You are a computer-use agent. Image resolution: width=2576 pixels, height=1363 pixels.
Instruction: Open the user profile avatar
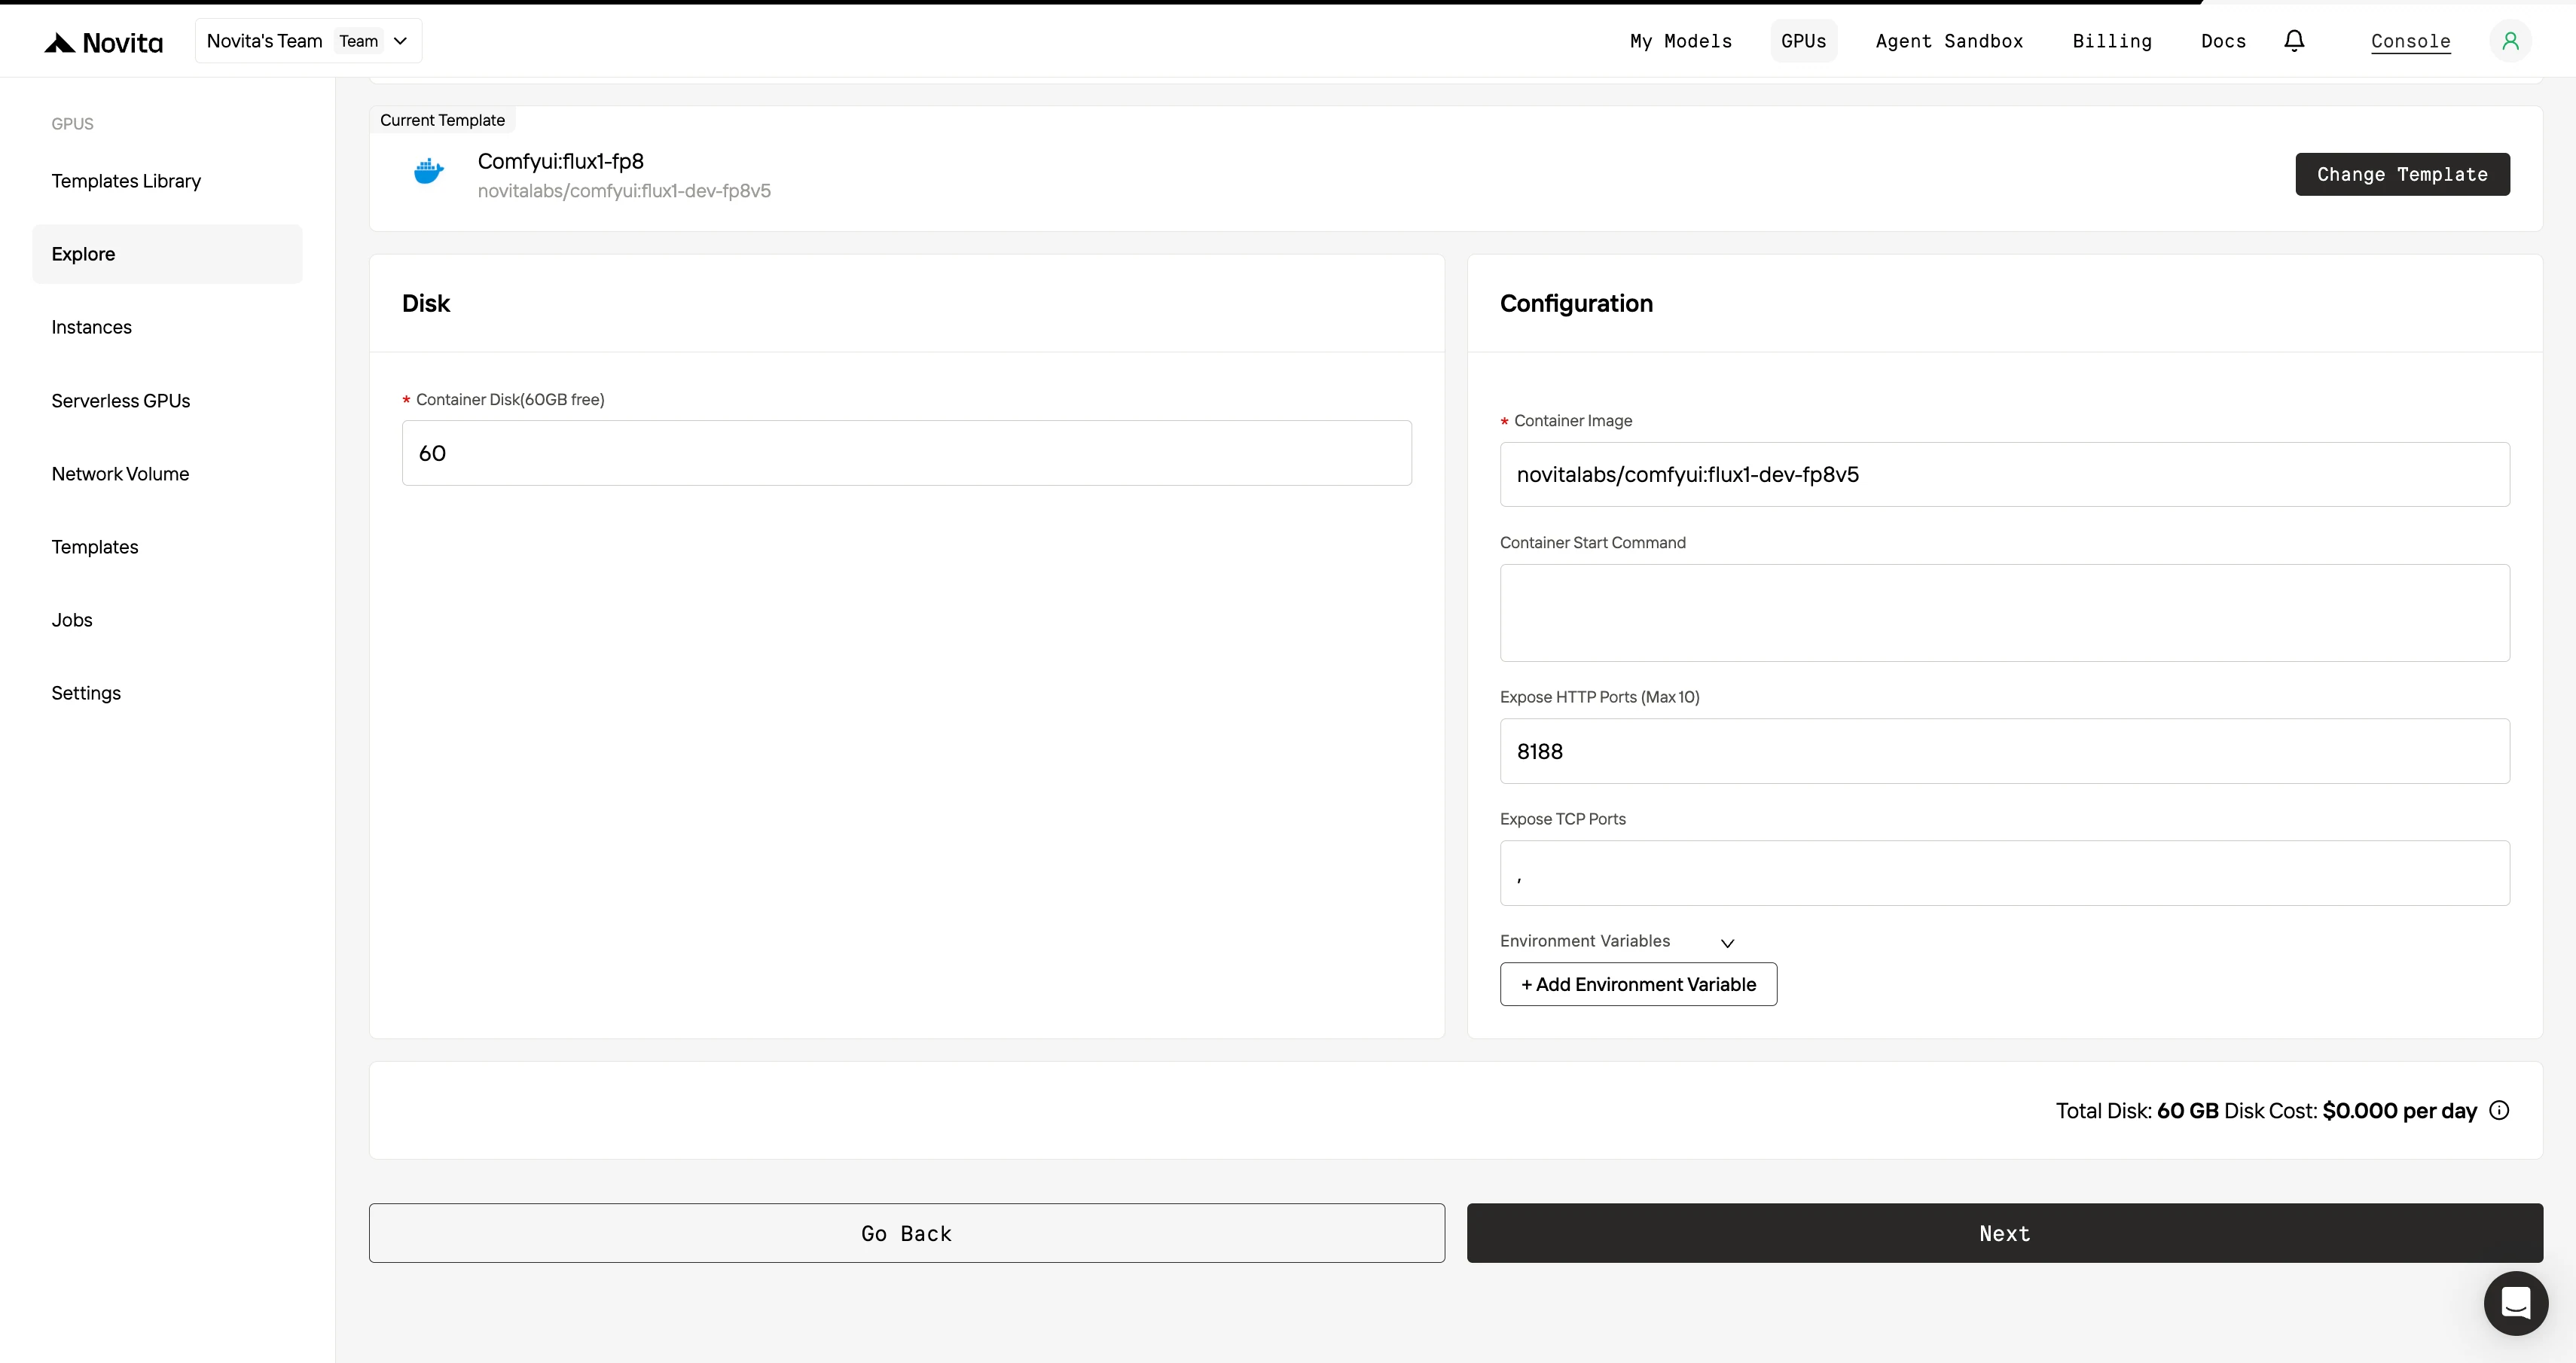2510,41
